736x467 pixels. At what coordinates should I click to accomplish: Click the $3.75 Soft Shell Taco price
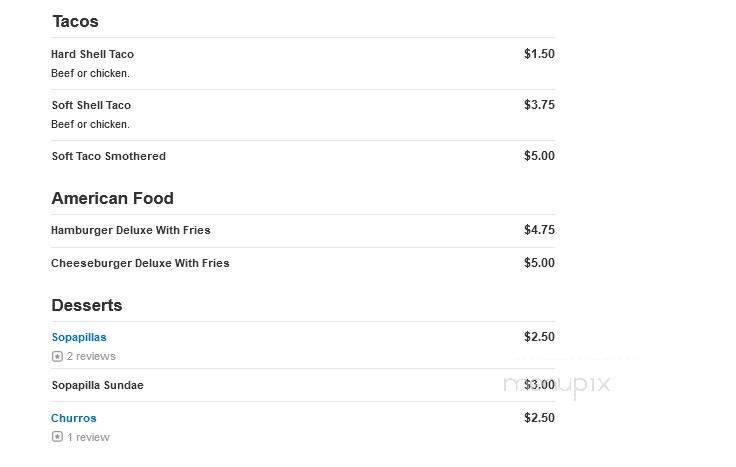point(539,105)
